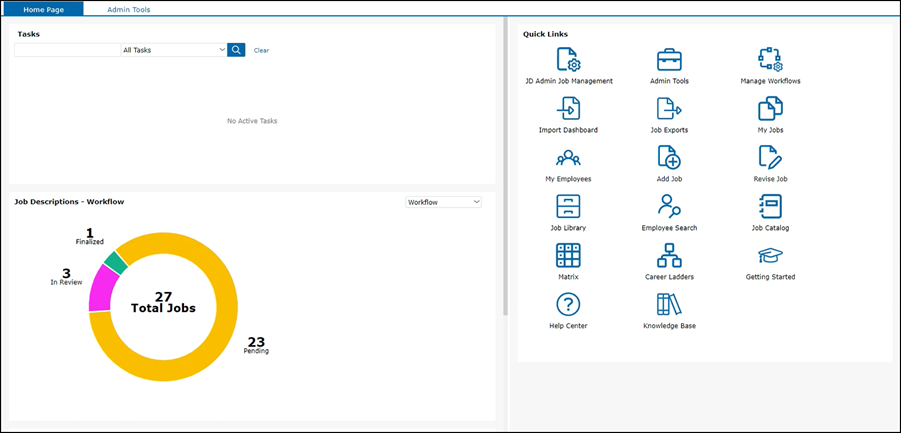Click the task search magnifier button
901x433 pixels.
[x=236, y=49]
